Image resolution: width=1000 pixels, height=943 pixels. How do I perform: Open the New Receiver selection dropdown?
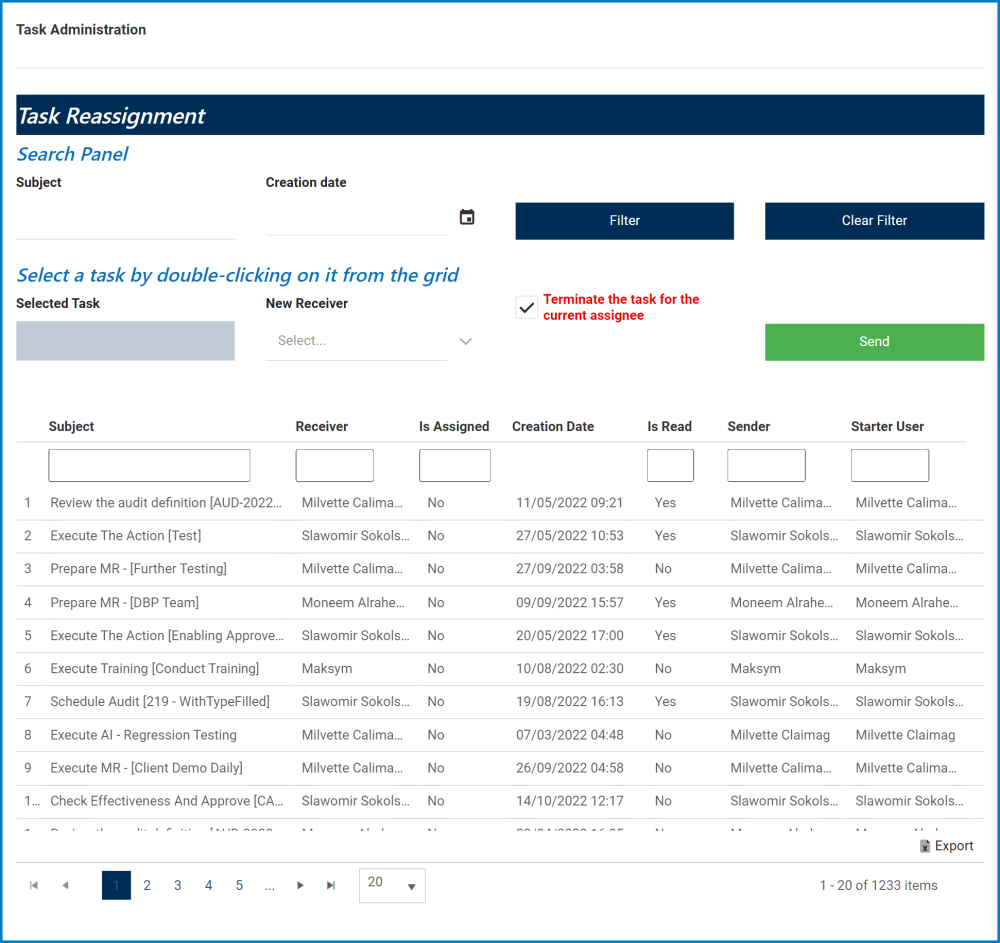[x=465, y=341]
